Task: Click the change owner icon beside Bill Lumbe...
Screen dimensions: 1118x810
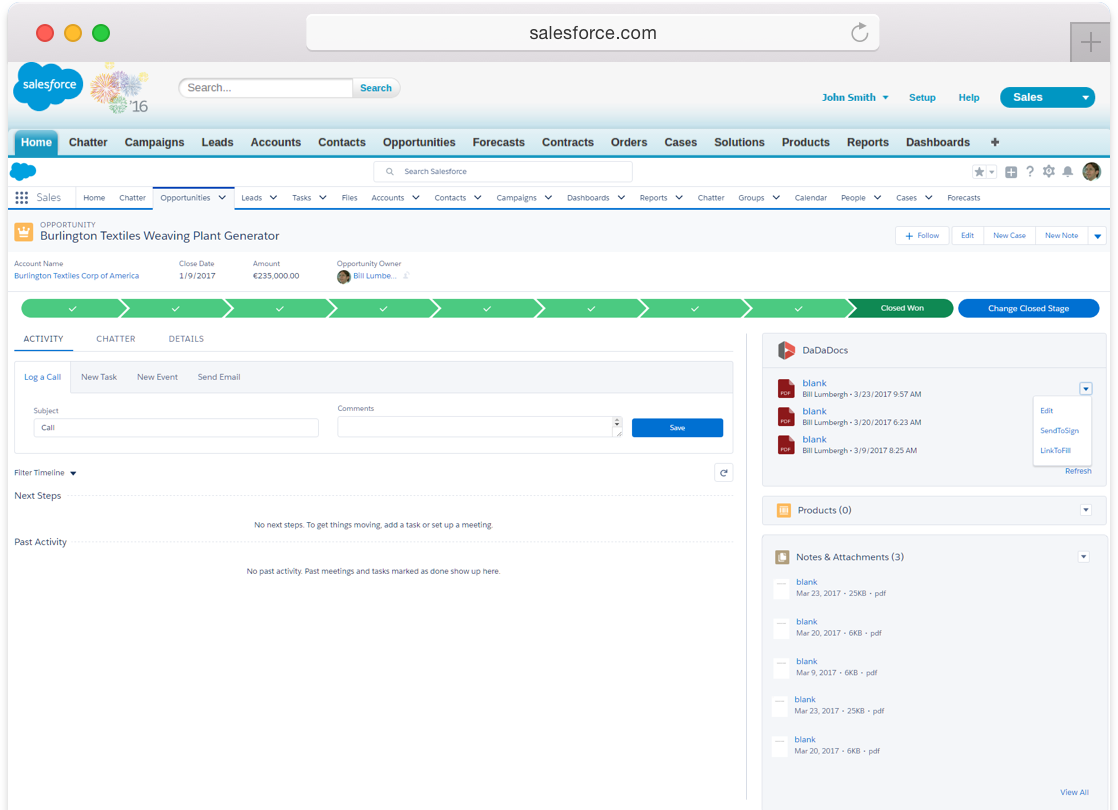Action: 406,276
